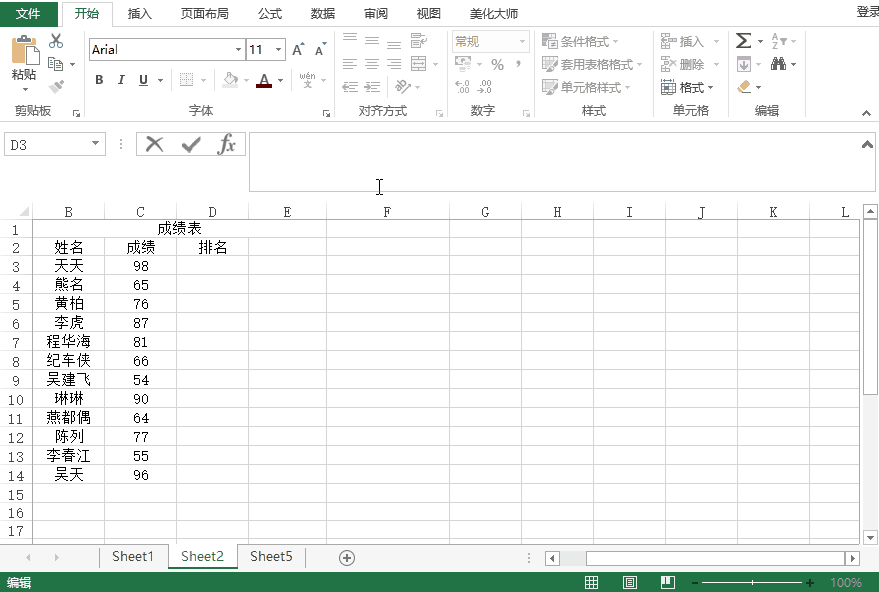Expand the font size dropdown

point(279,49)
